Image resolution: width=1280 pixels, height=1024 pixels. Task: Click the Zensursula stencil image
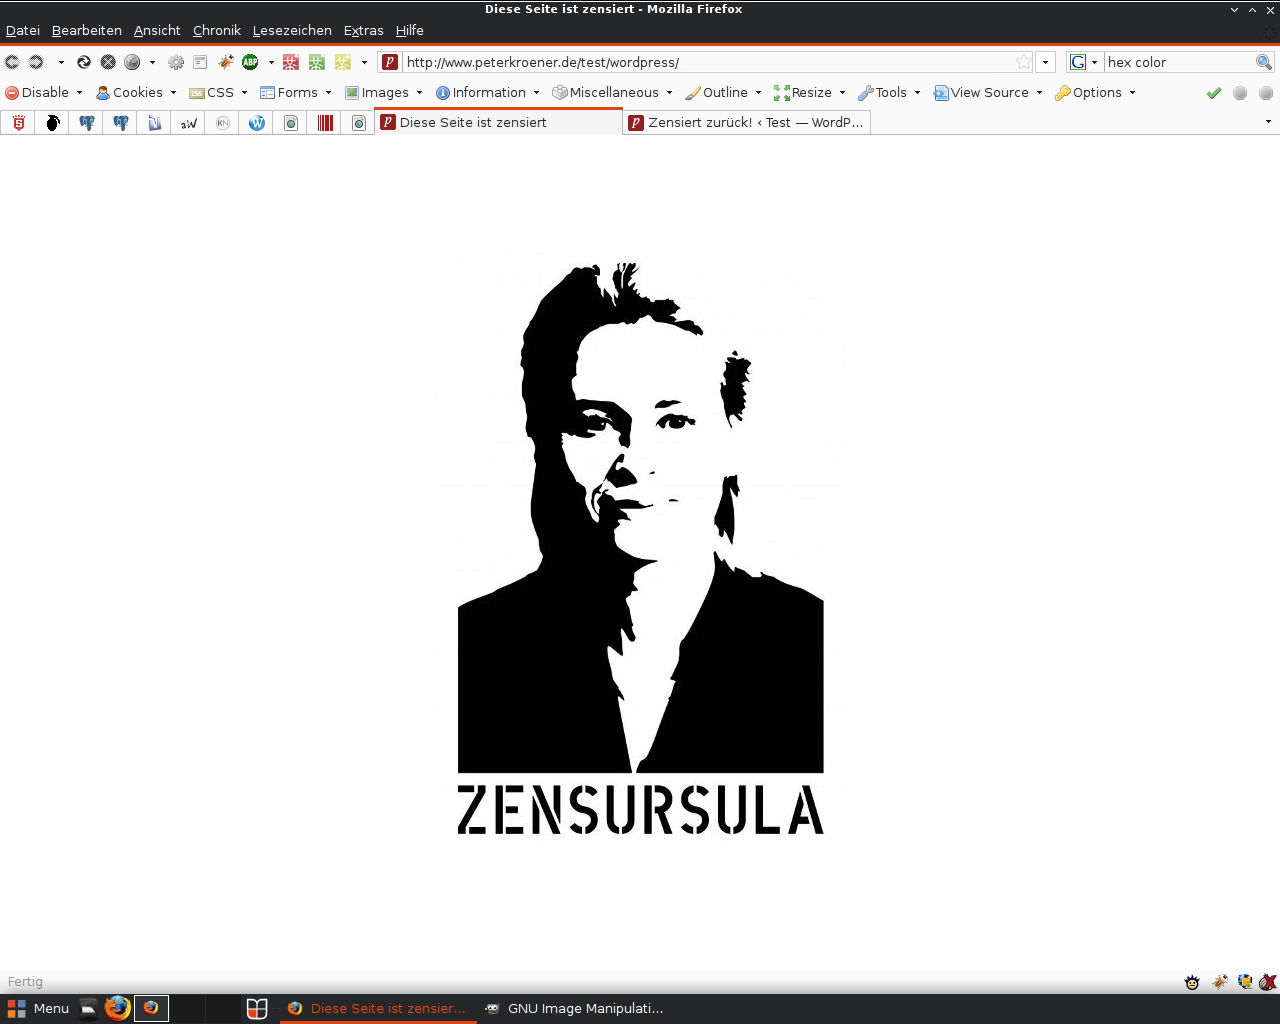[x=641, y=549]
